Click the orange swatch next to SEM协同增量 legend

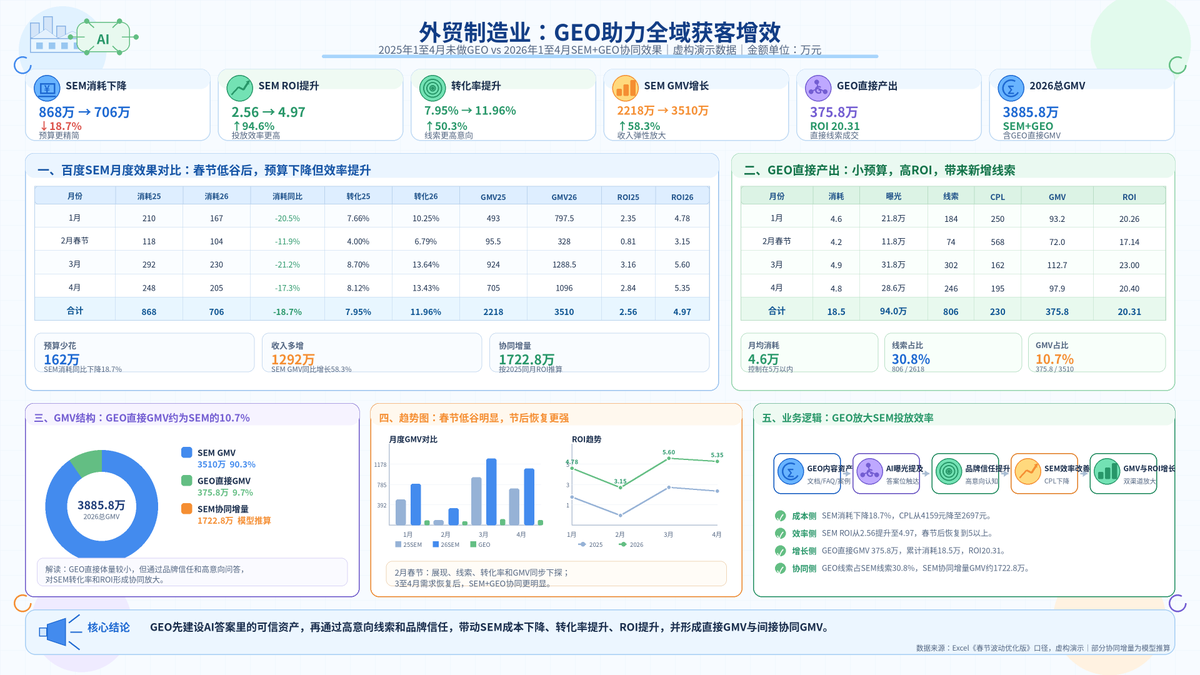[x=187, y=509]
